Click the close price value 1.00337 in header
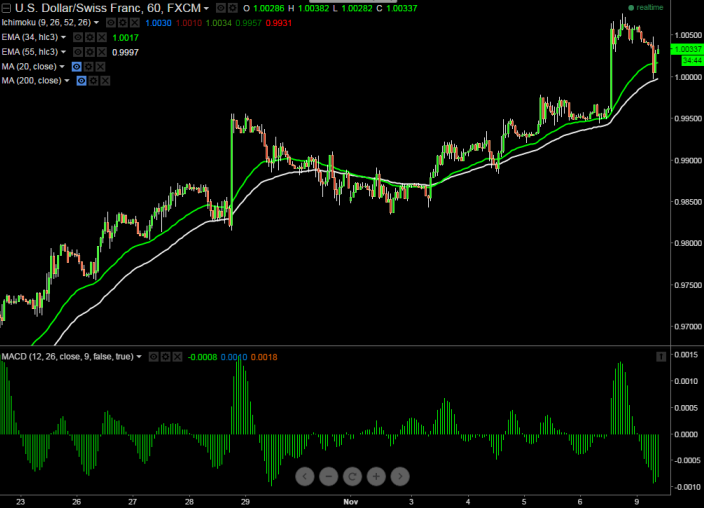The width and height of the screenshot is (704, 508). tap(402, 9)
